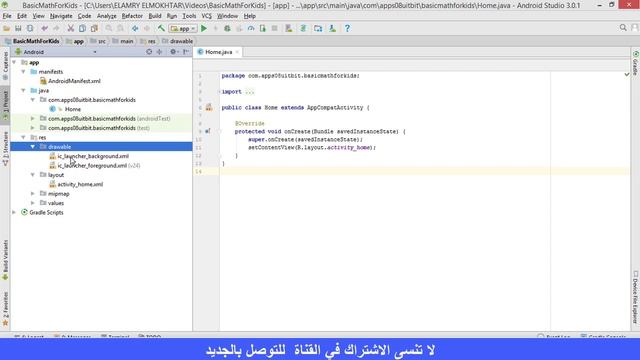The width and height of the screenshot is (640, 360).
Task: Expand the androidTest package
Action: [33, 119]
